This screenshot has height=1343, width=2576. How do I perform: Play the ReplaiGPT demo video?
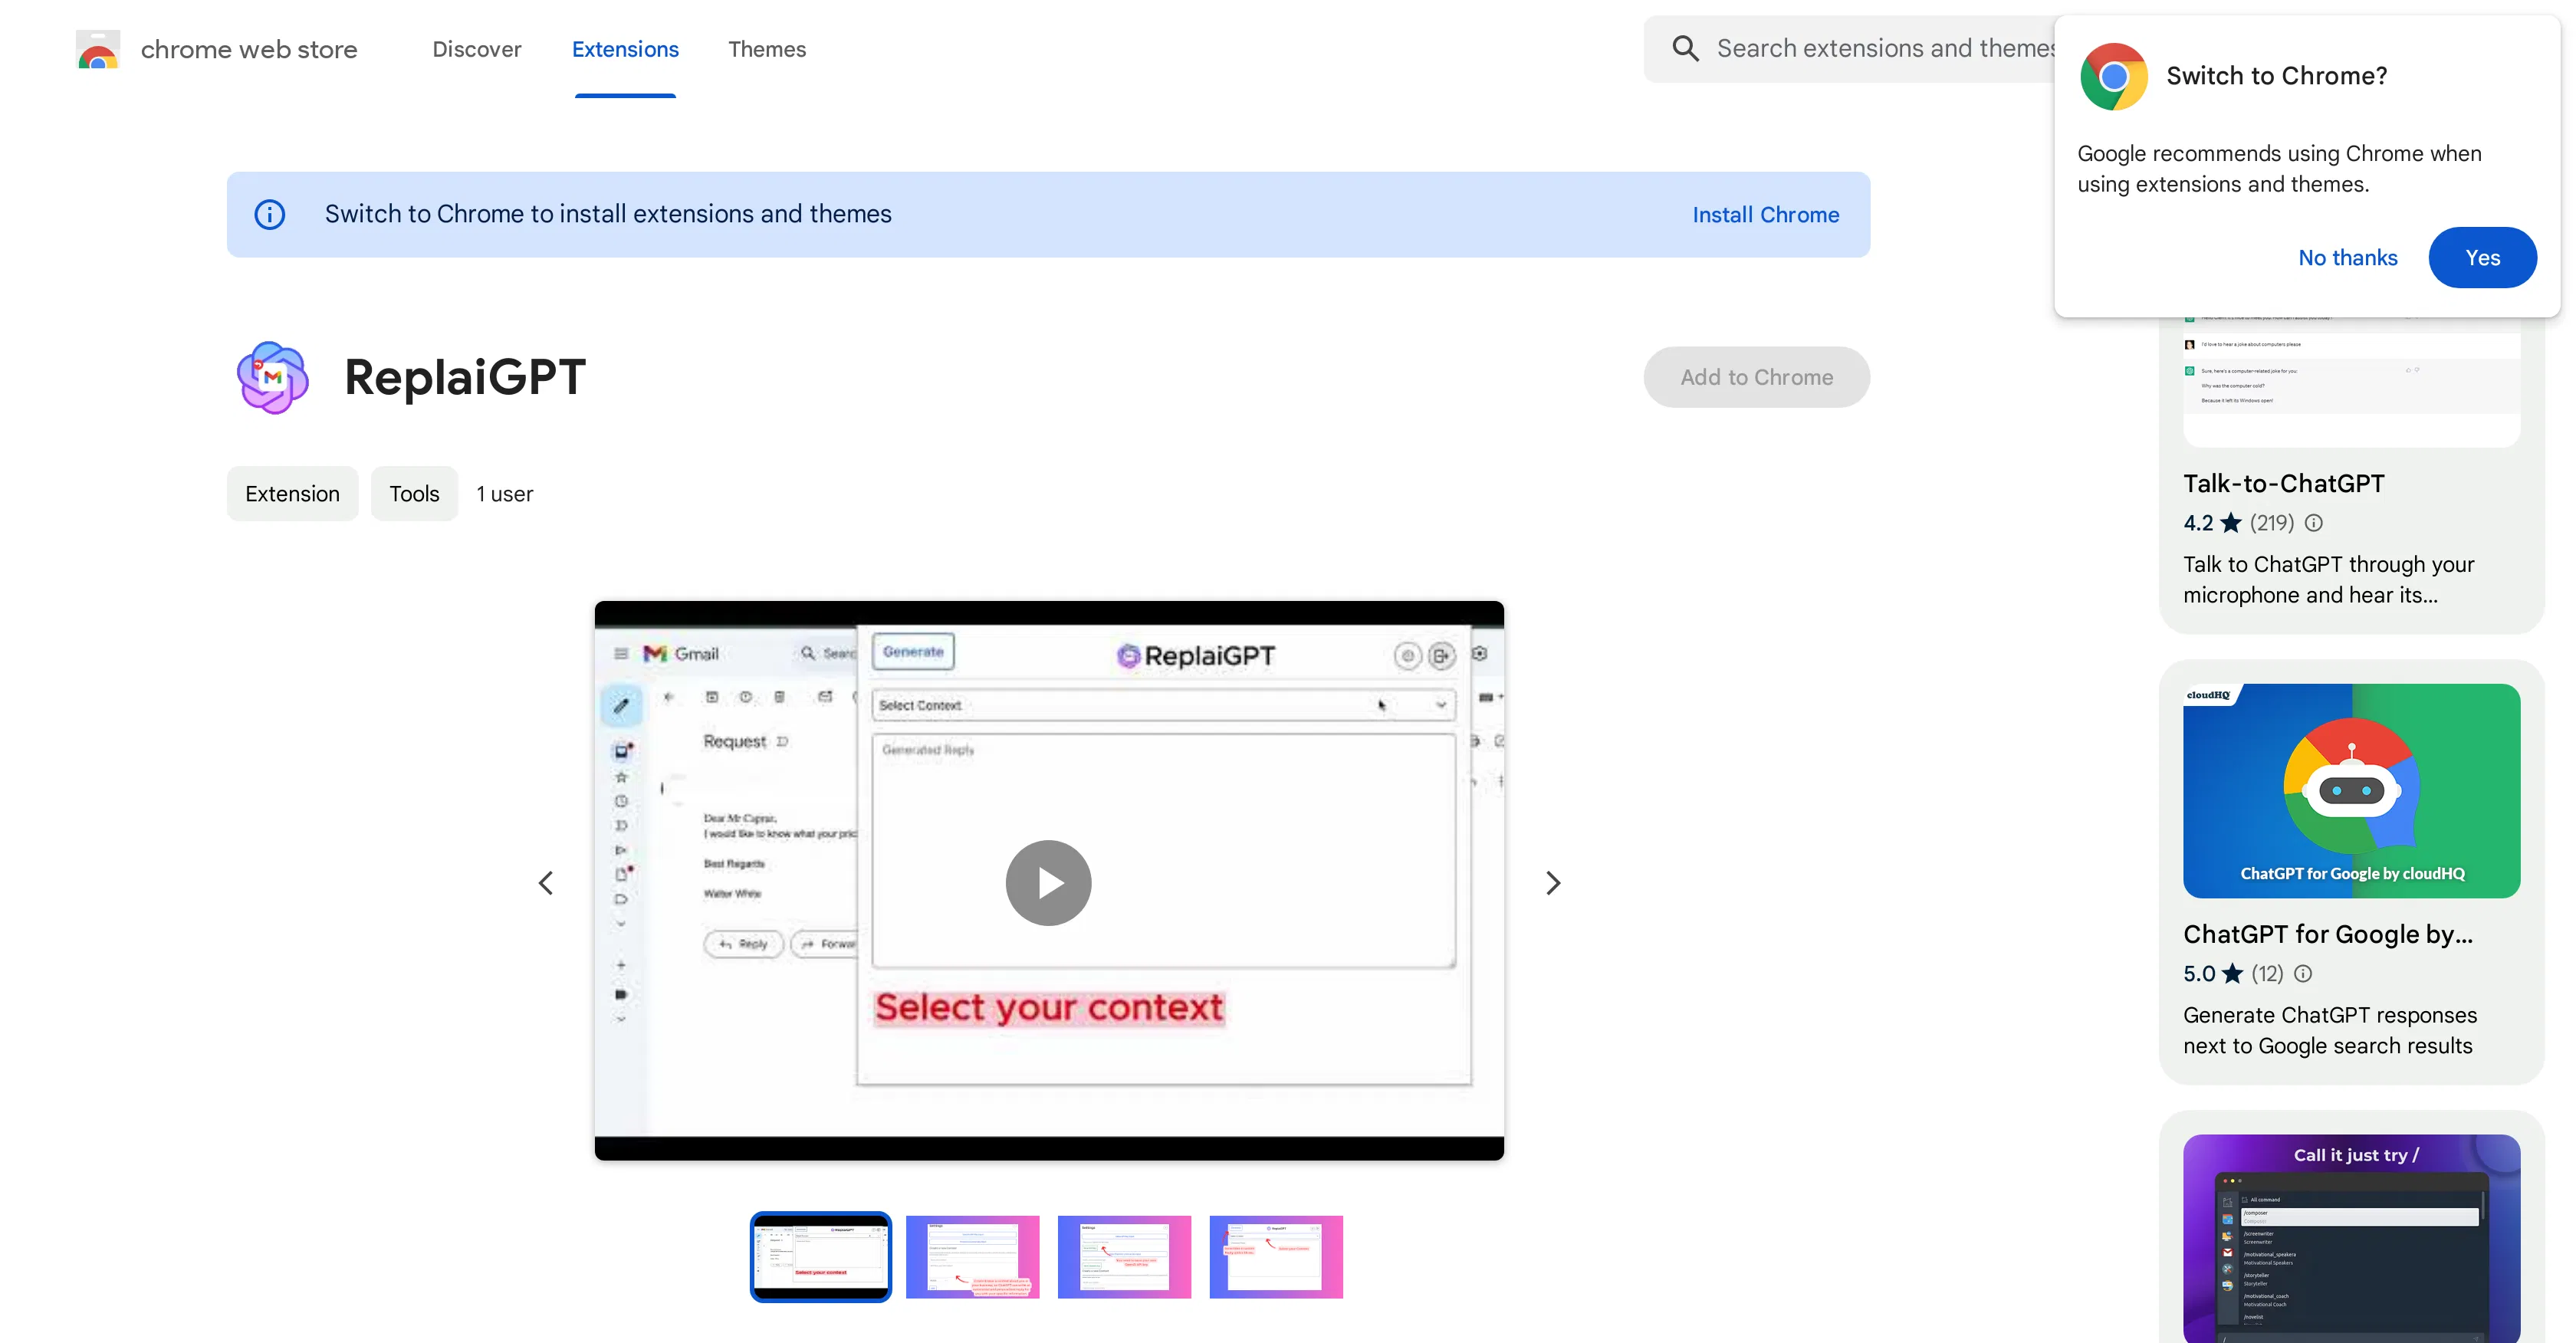(x=1047, y=882)
